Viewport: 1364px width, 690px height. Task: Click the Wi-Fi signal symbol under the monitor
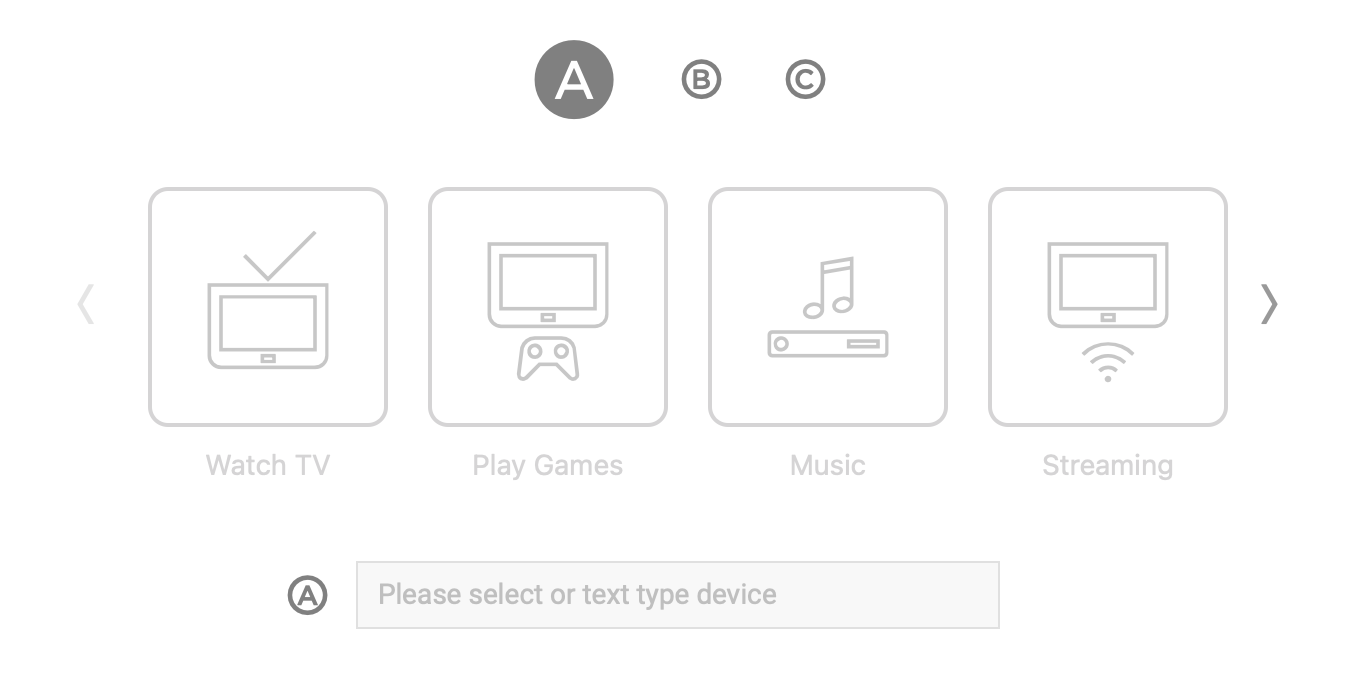[x=1107, y=362]
